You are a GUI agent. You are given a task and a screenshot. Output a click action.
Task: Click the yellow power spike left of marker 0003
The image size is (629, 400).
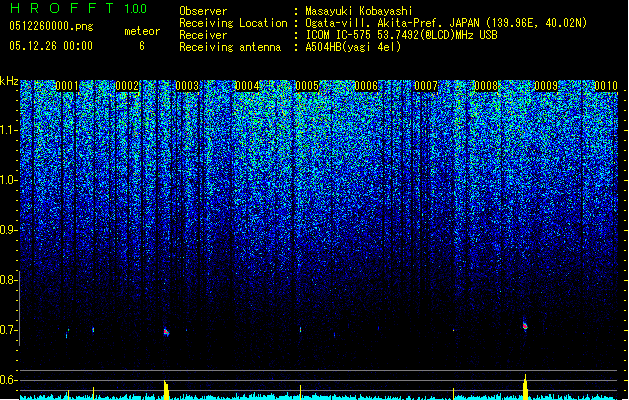coord(166,390)
